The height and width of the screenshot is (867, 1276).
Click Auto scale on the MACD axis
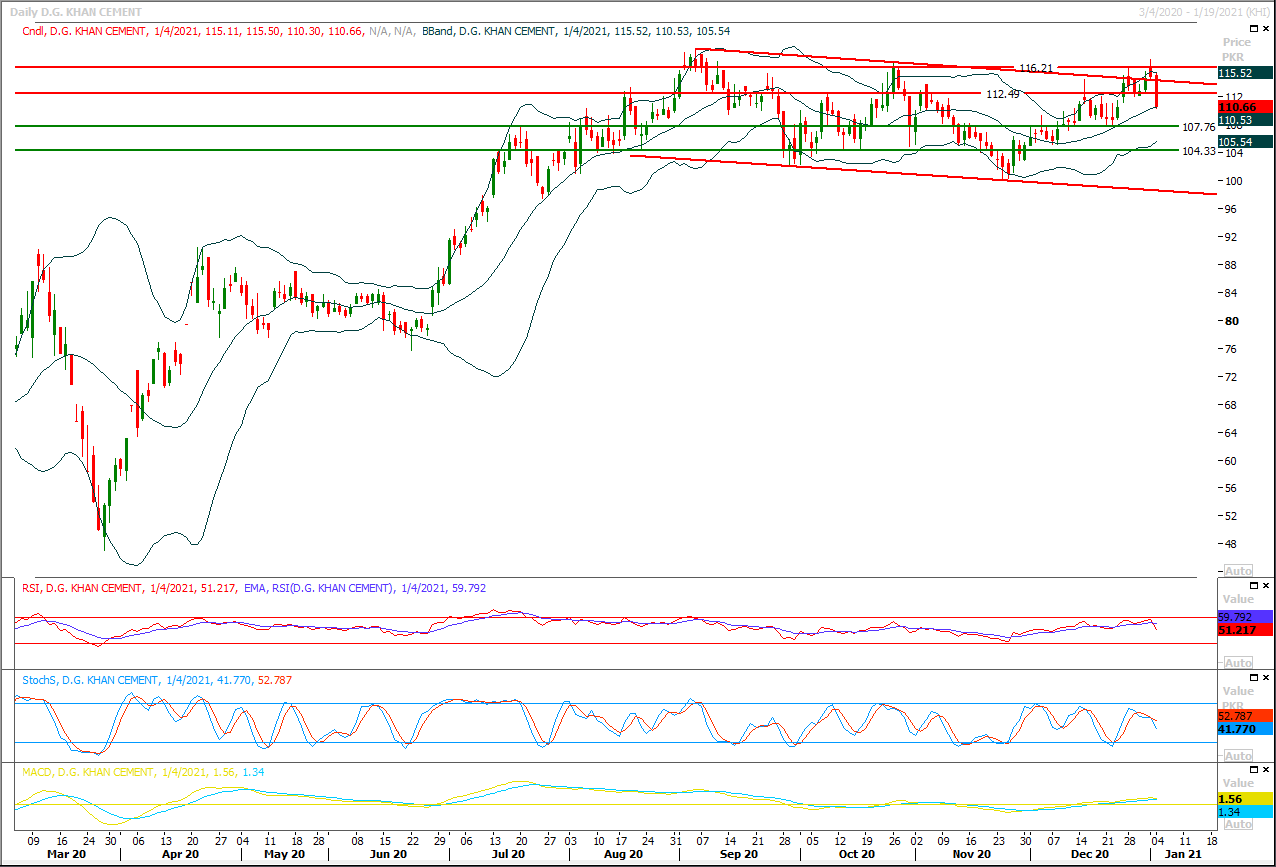[x=1238, y=823]
